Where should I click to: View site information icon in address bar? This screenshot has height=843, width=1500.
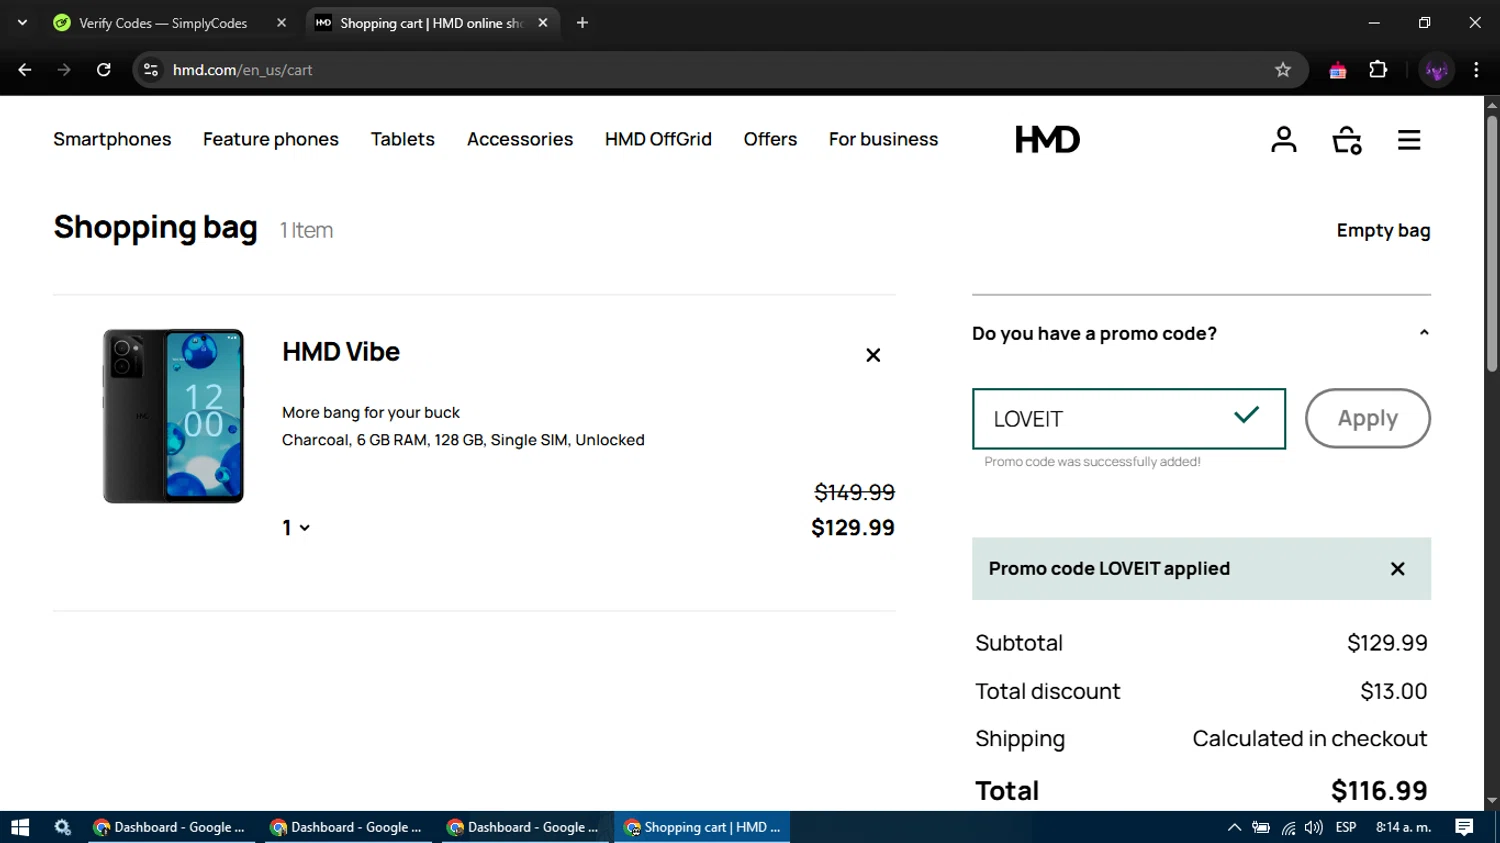click(x=151, y=70)
